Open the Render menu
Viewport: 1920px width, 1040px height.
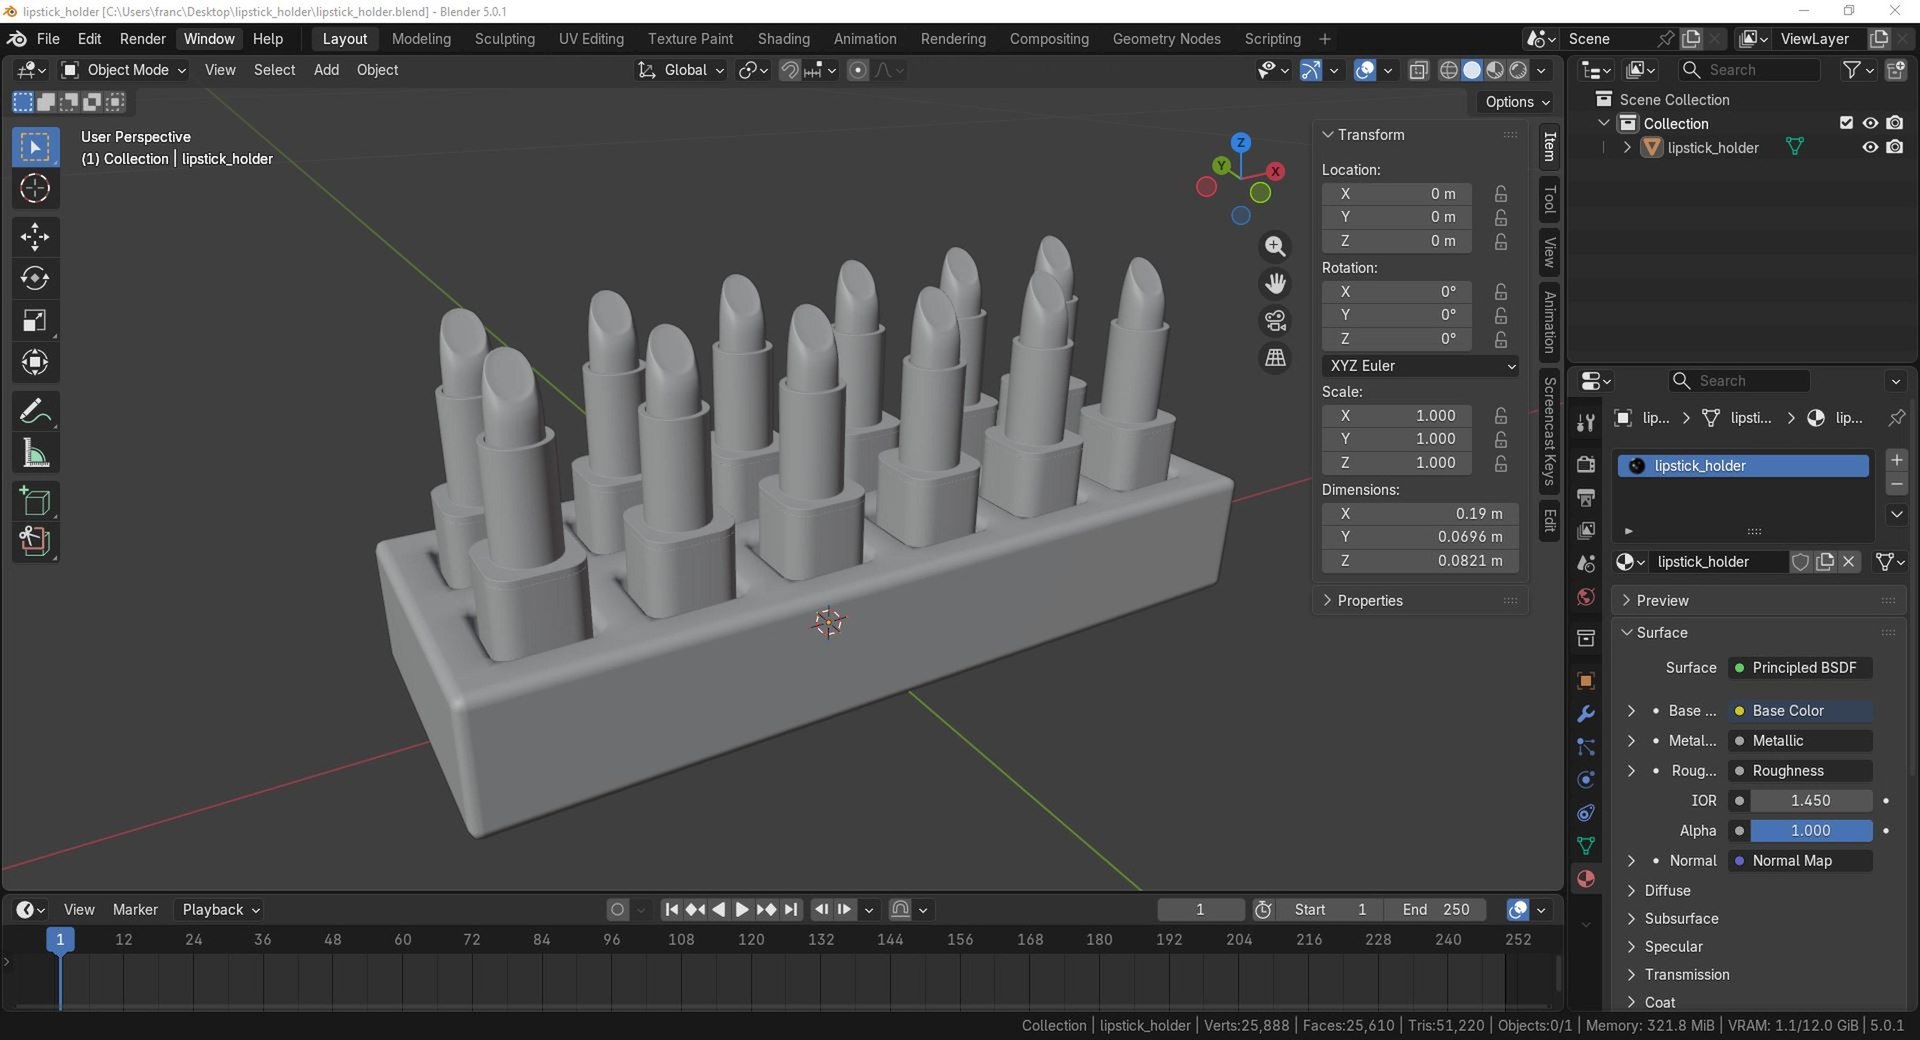[142, 39]
